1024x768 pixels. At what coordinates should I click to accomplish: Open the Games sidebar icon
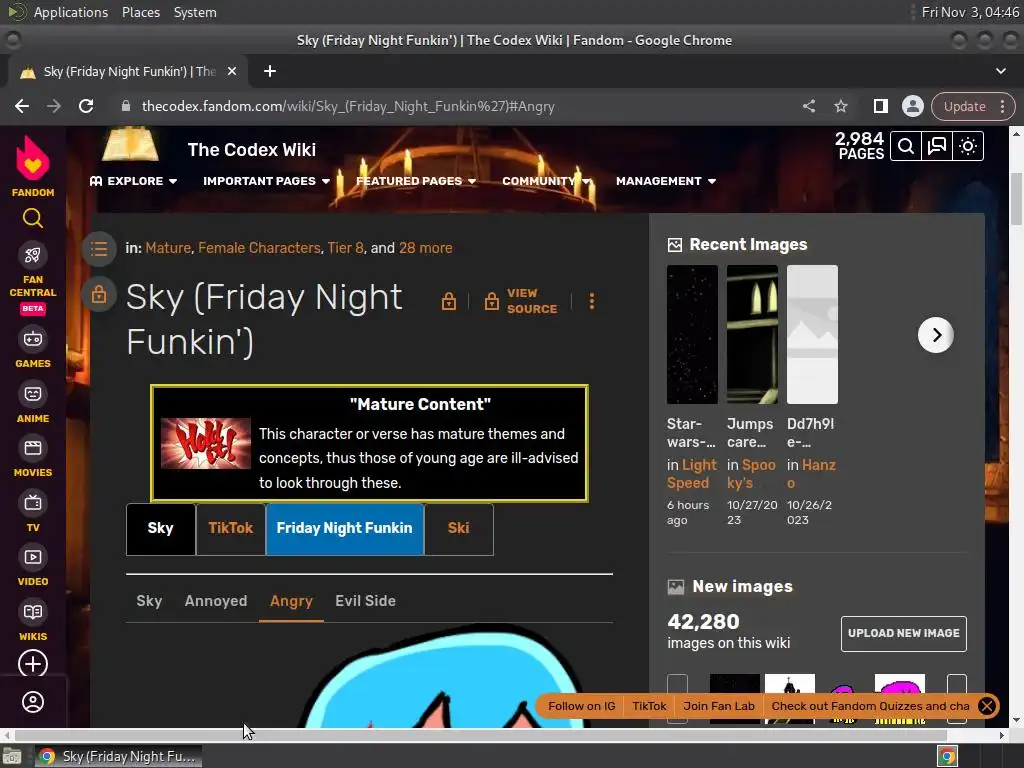33,340
